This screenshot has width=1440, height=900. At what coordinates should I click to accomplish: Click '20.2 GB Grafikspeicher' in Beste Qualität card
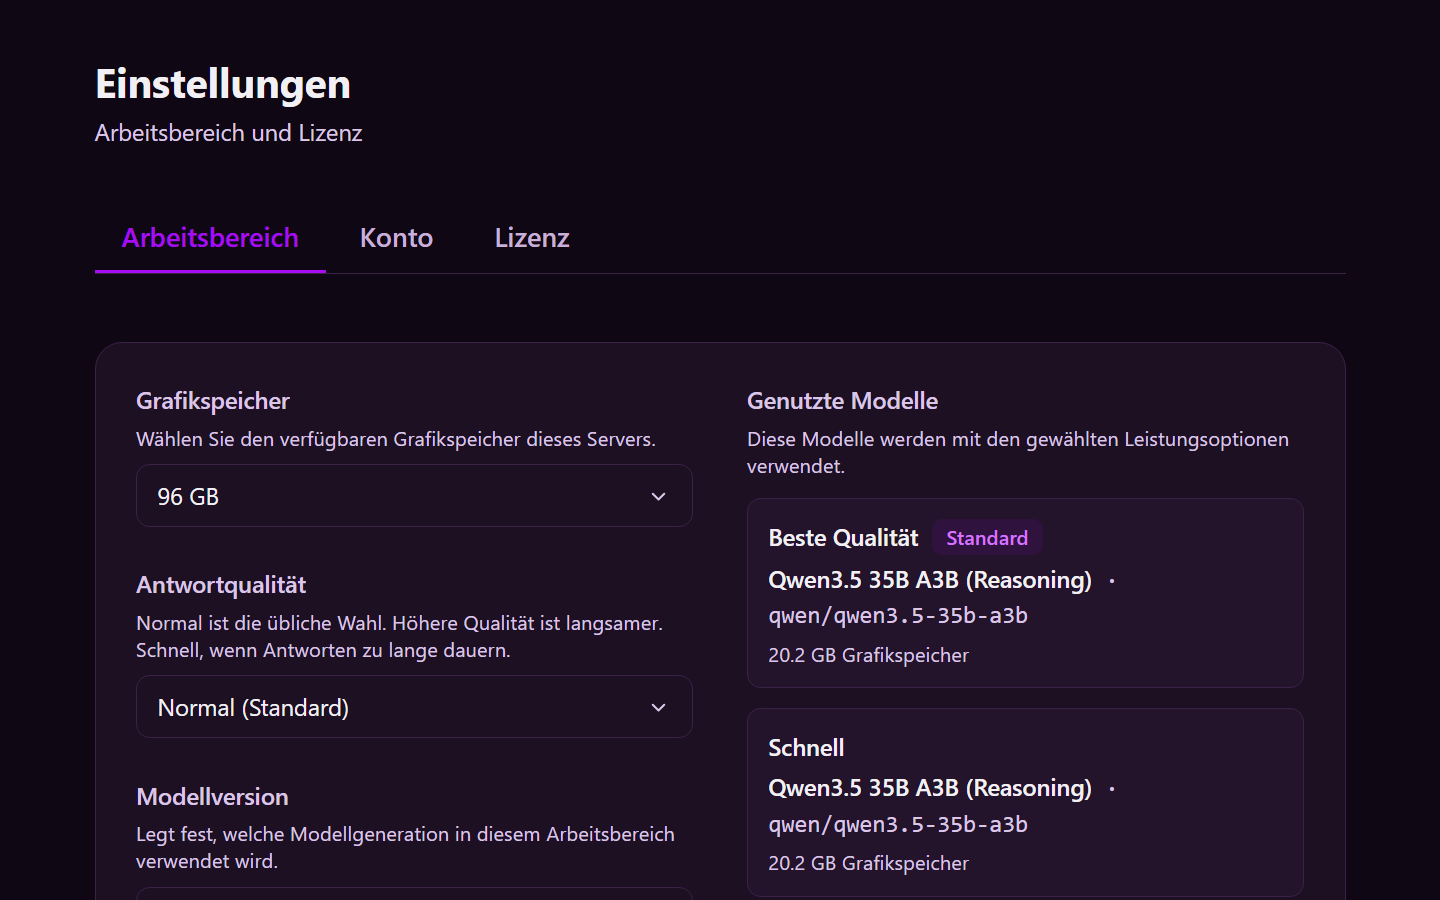point(868,655)
